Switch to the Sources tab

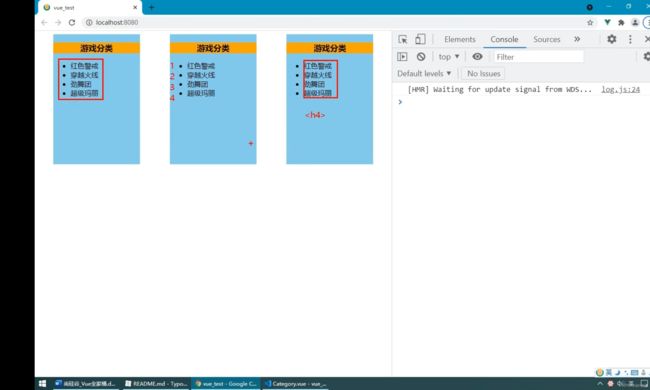click(546, 39)
